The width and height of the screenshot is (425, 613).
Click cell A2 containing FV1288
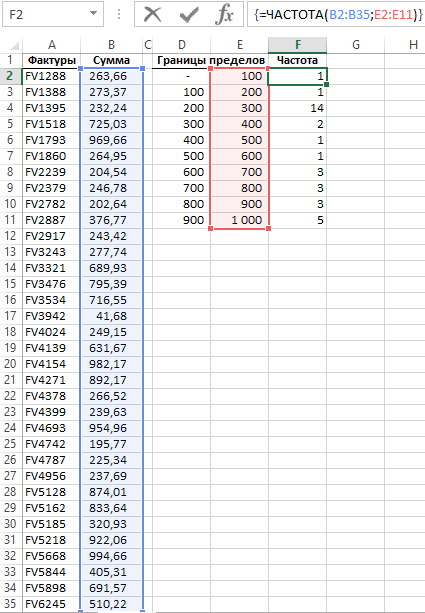tap(52, 76)
